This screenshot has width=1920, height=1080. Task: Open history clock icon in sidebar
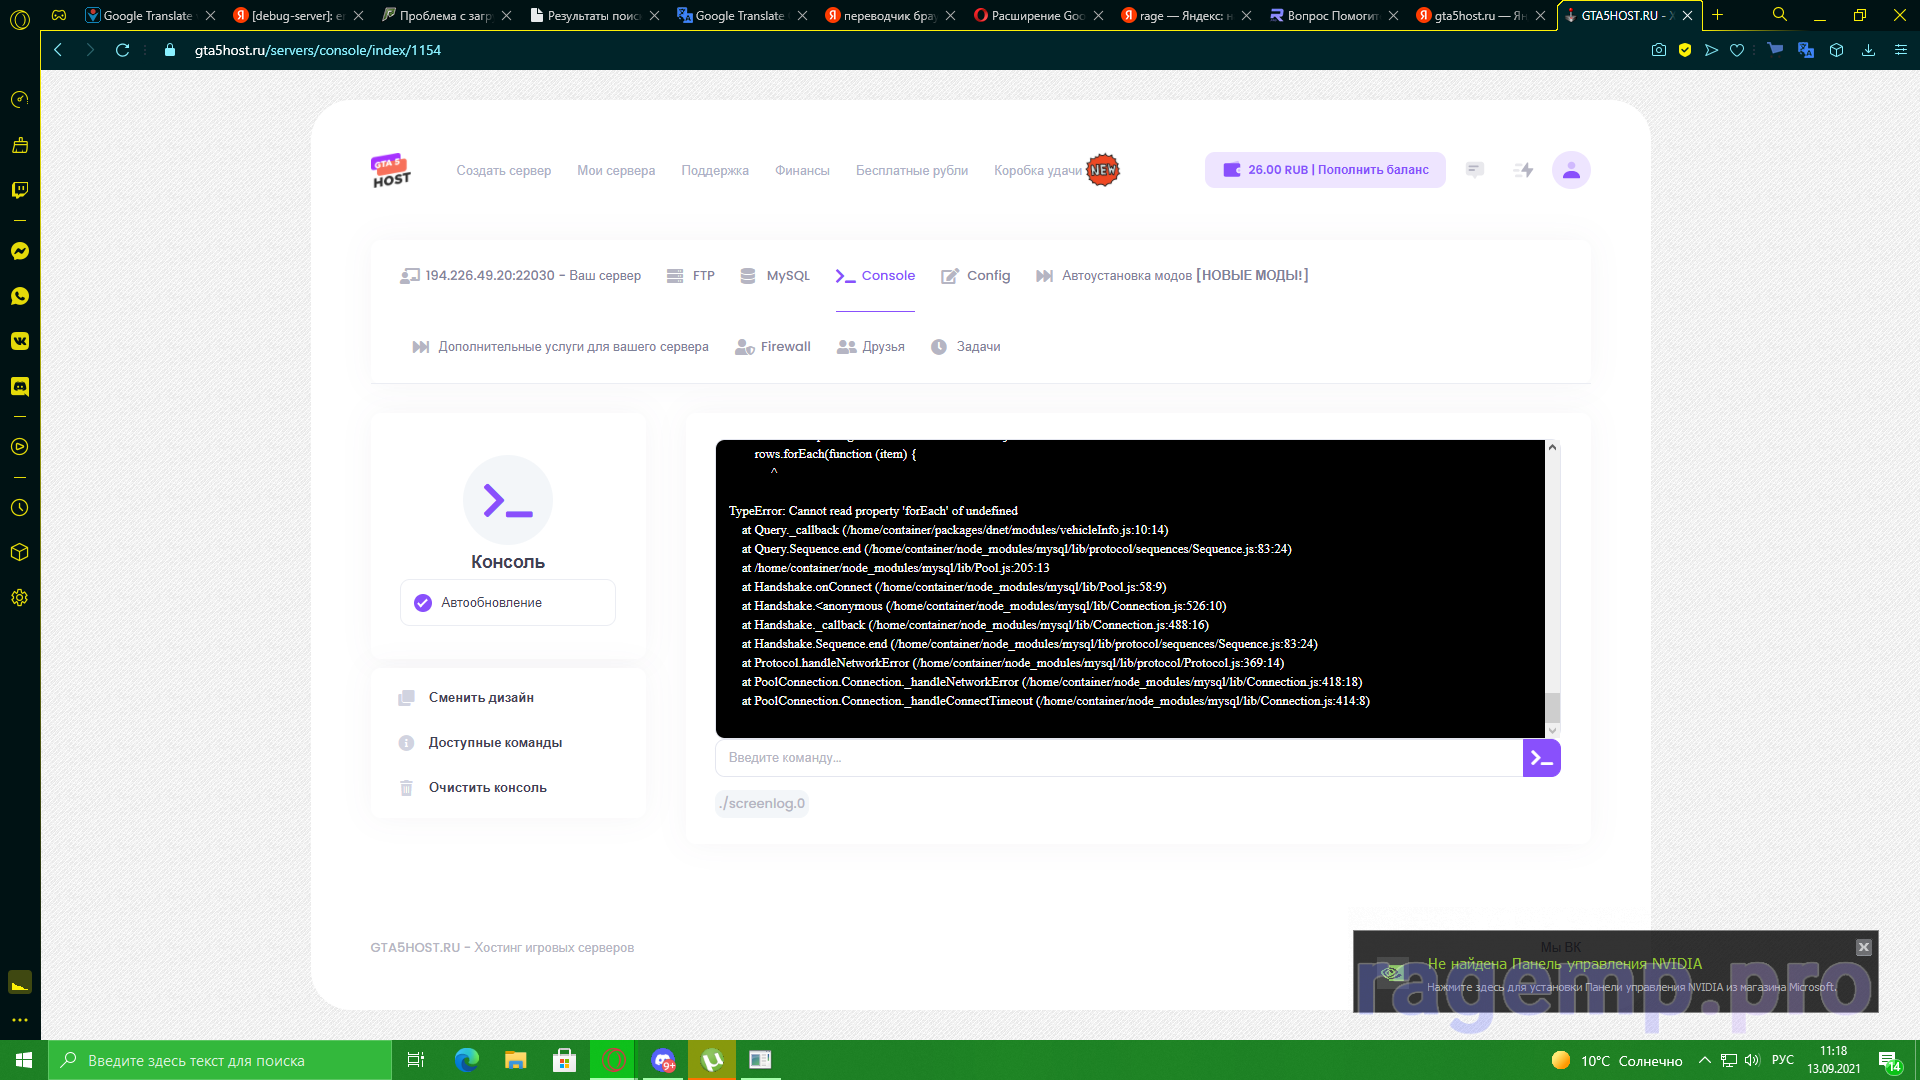click(20, 508)
